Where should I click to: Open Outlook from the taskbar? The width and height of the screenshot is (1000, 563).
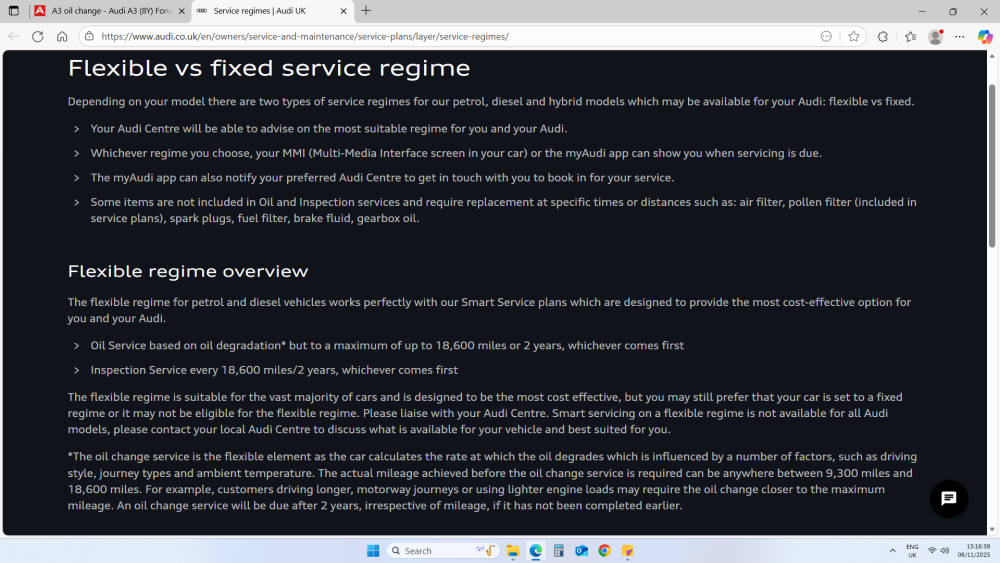581,551
